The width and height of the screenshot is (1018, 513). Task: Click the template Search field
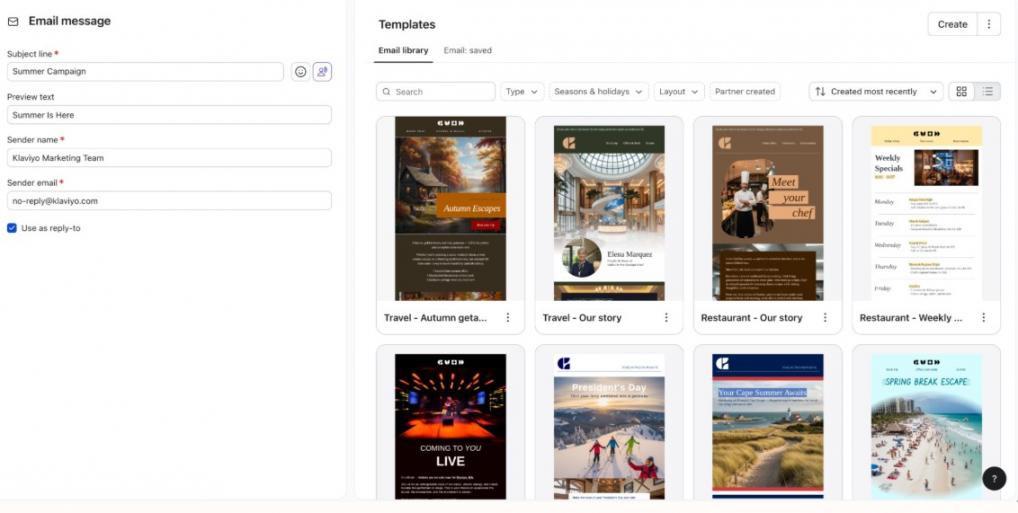[x=436, y=92]
